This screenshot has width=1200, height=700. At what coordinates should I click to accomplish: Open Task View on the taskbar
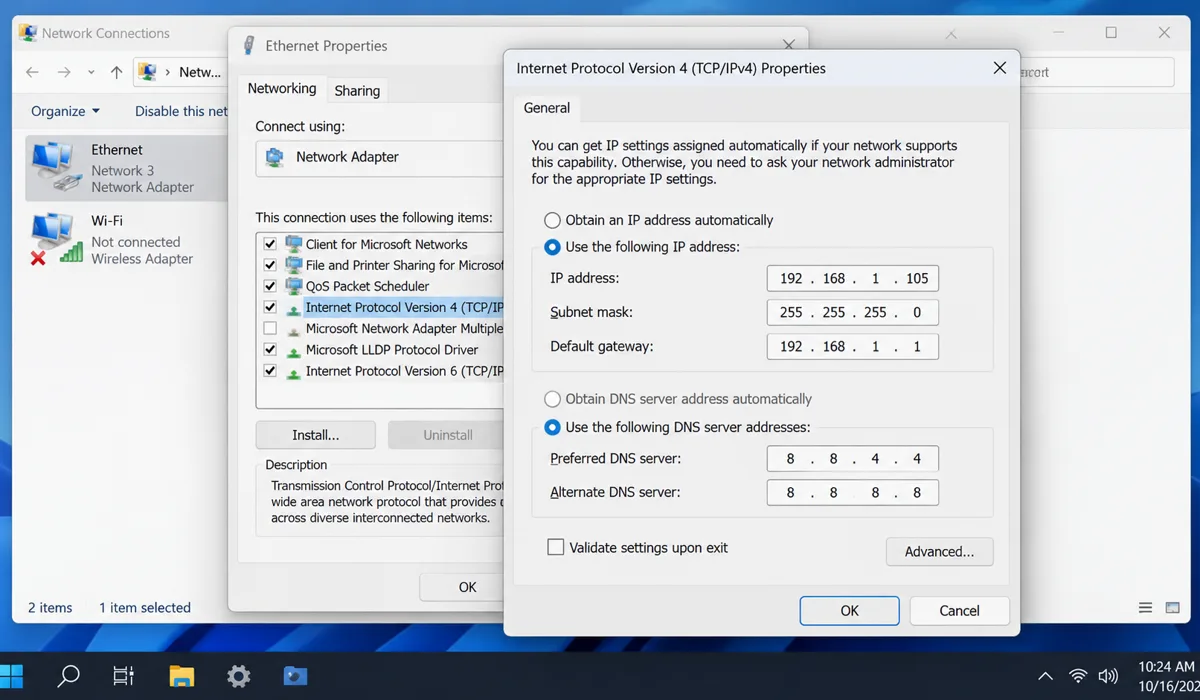(x=123, y=676)
